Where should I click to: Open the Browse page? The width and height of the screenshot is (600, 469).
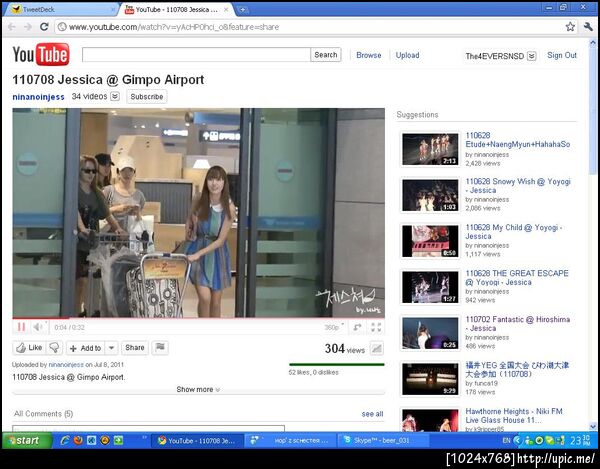click(x=368, y=55)
